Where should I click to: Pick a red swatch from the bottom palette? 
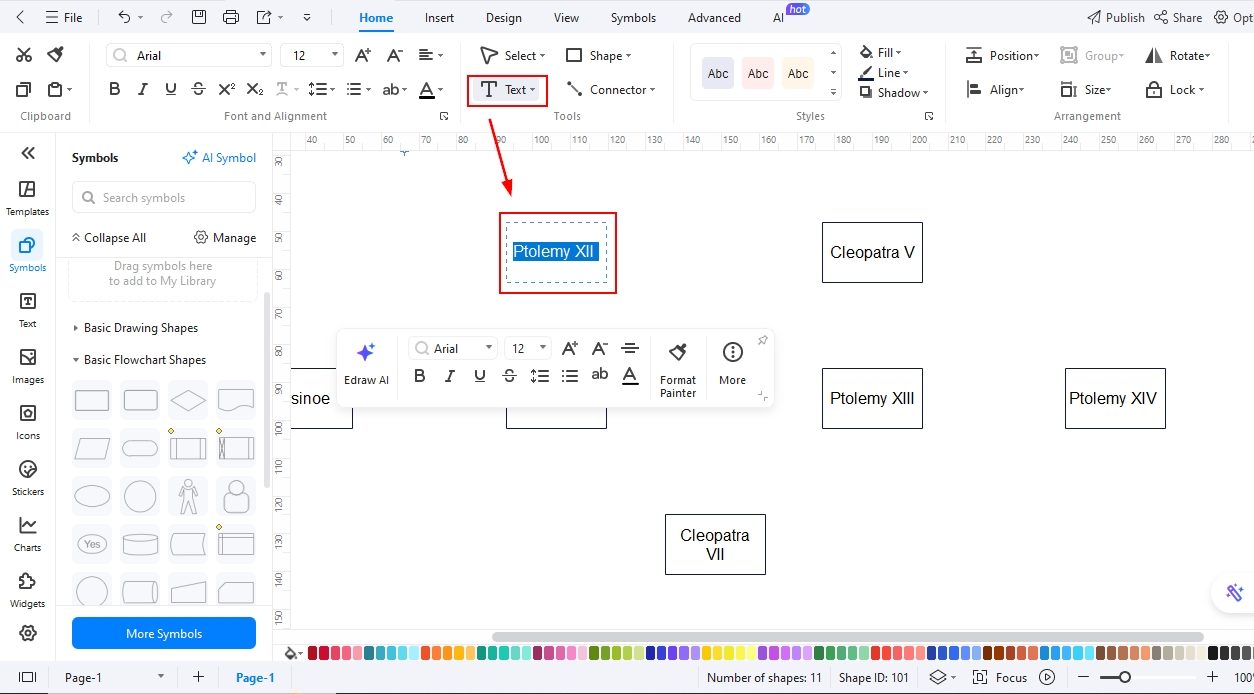(x=313, y=651)
